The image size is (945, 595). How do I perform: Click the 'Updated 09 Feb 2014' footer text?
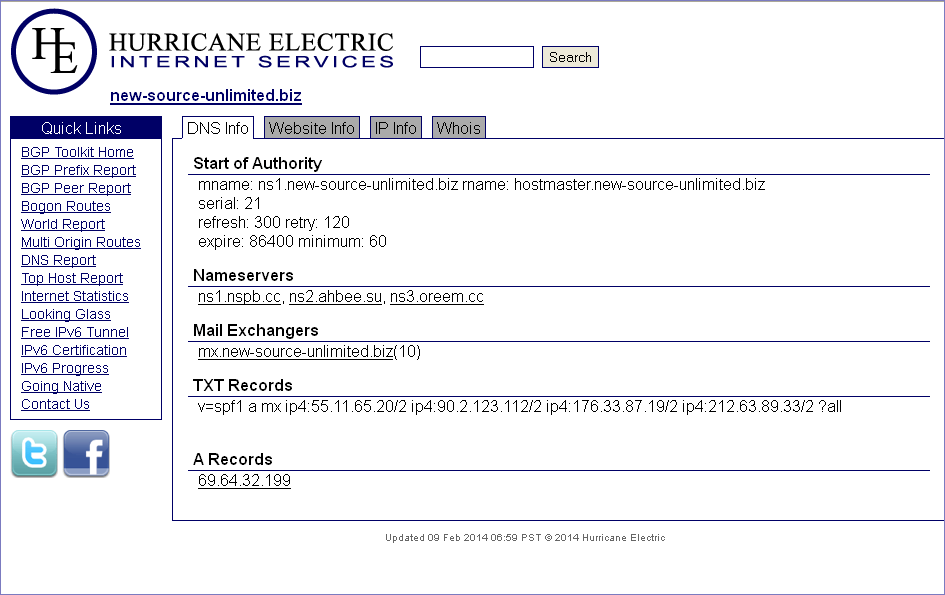click(525, 538)
